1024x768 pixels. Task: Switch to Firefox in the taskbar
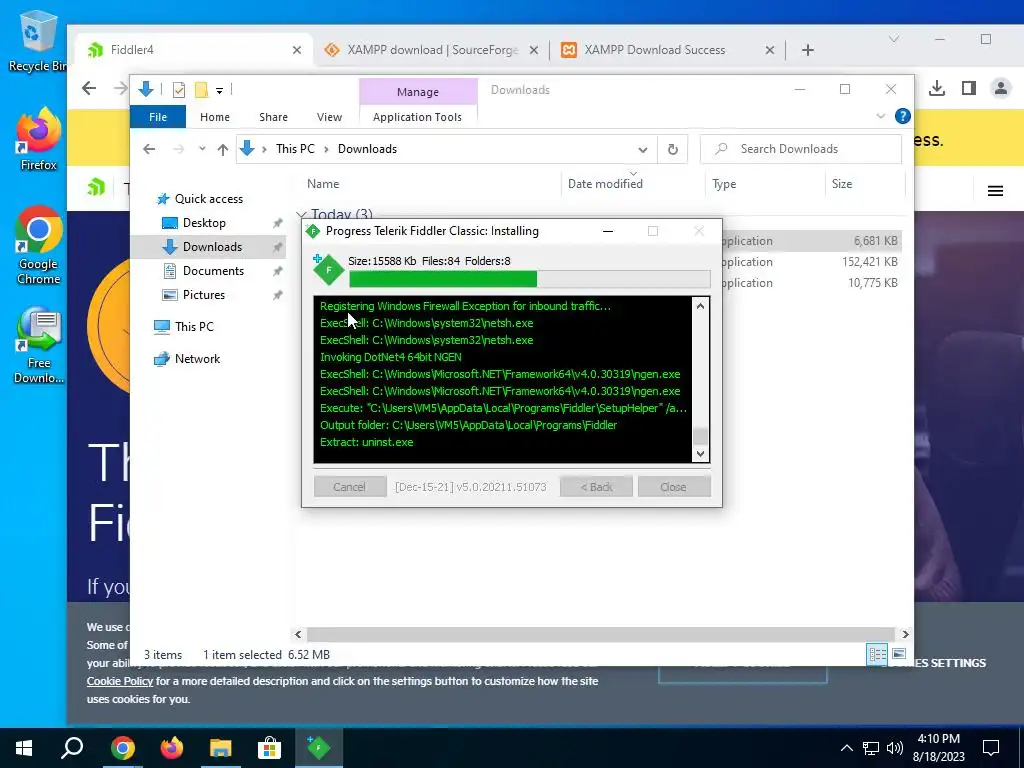[x=172, y=748]
